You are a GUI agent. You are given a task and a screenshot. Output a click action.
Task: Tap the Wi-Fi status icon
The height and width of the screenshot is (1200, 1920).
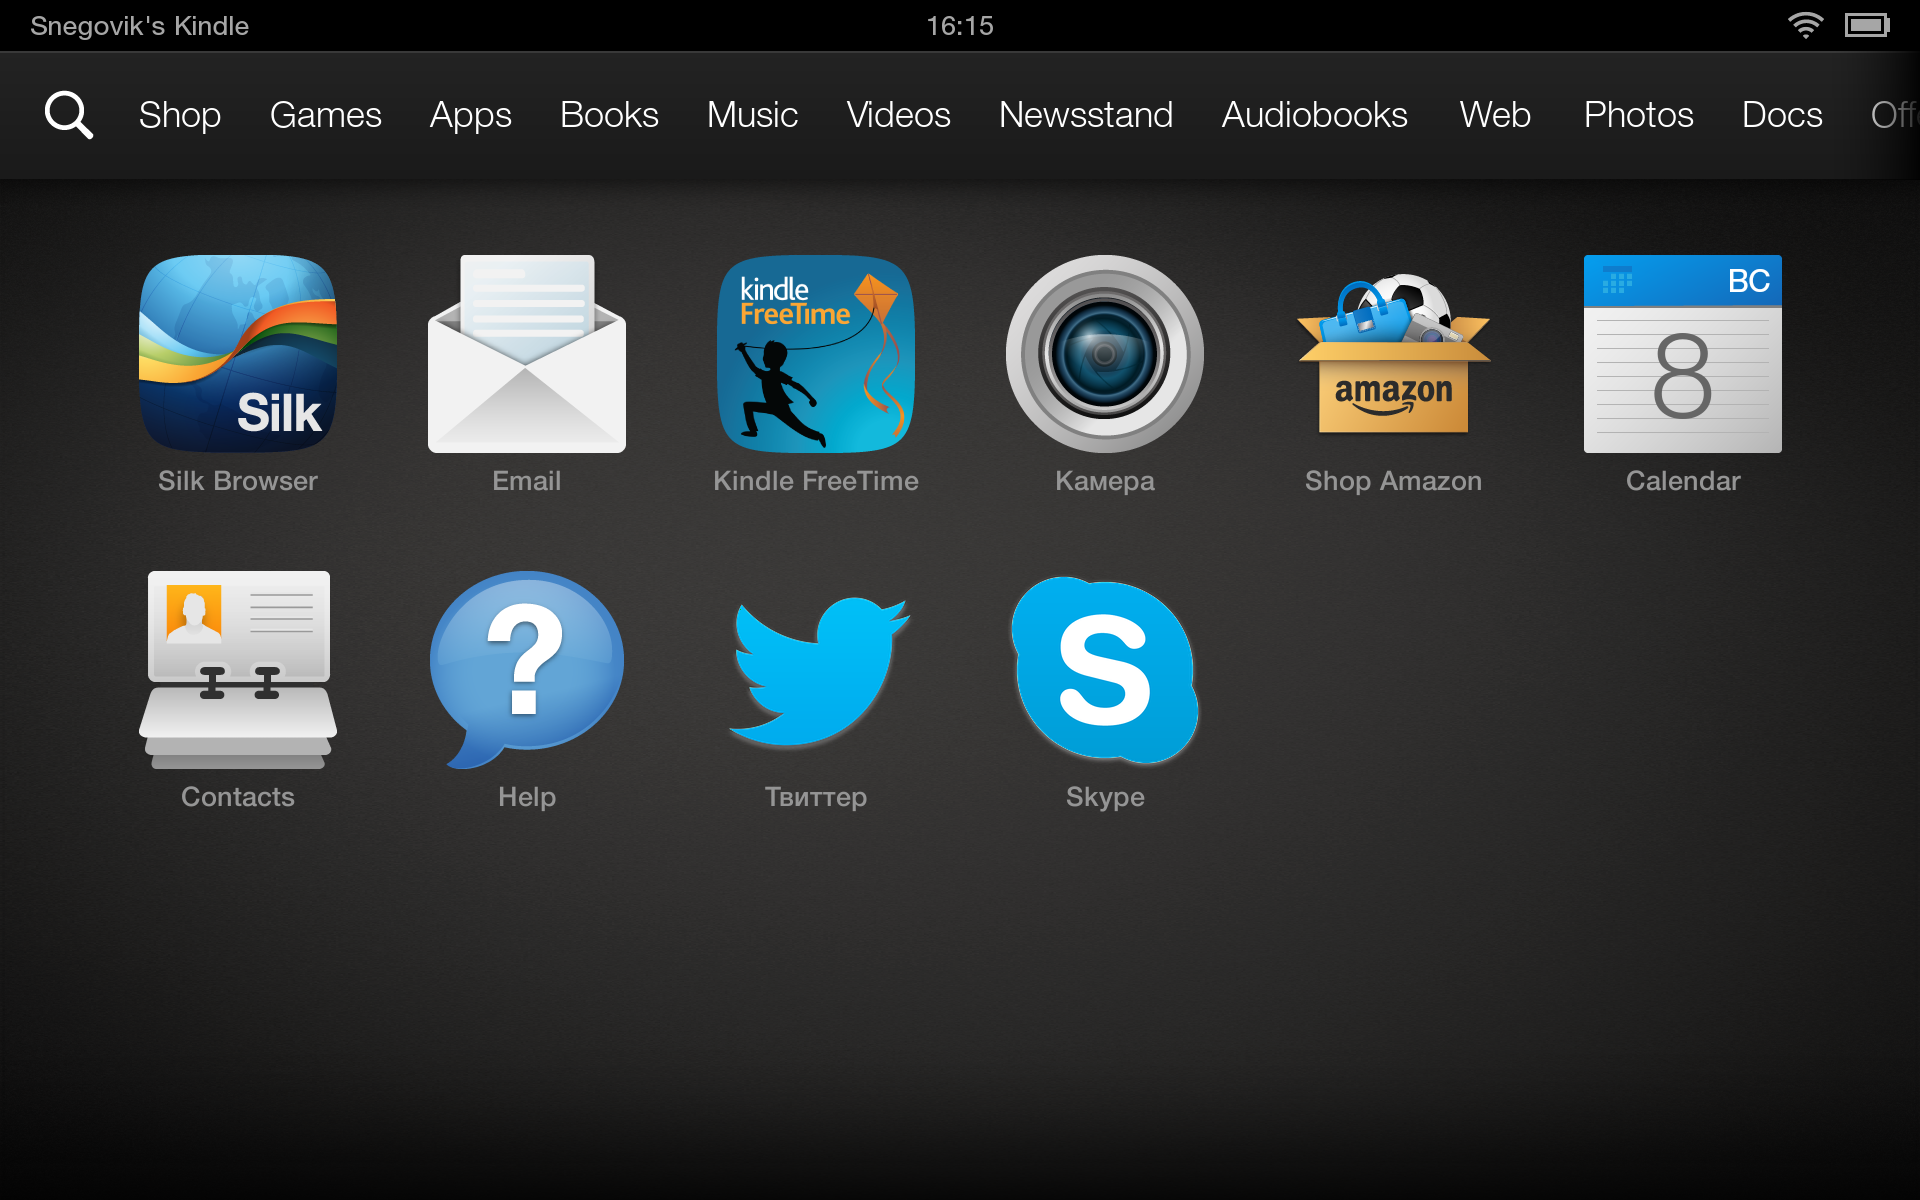(1805, 25)
